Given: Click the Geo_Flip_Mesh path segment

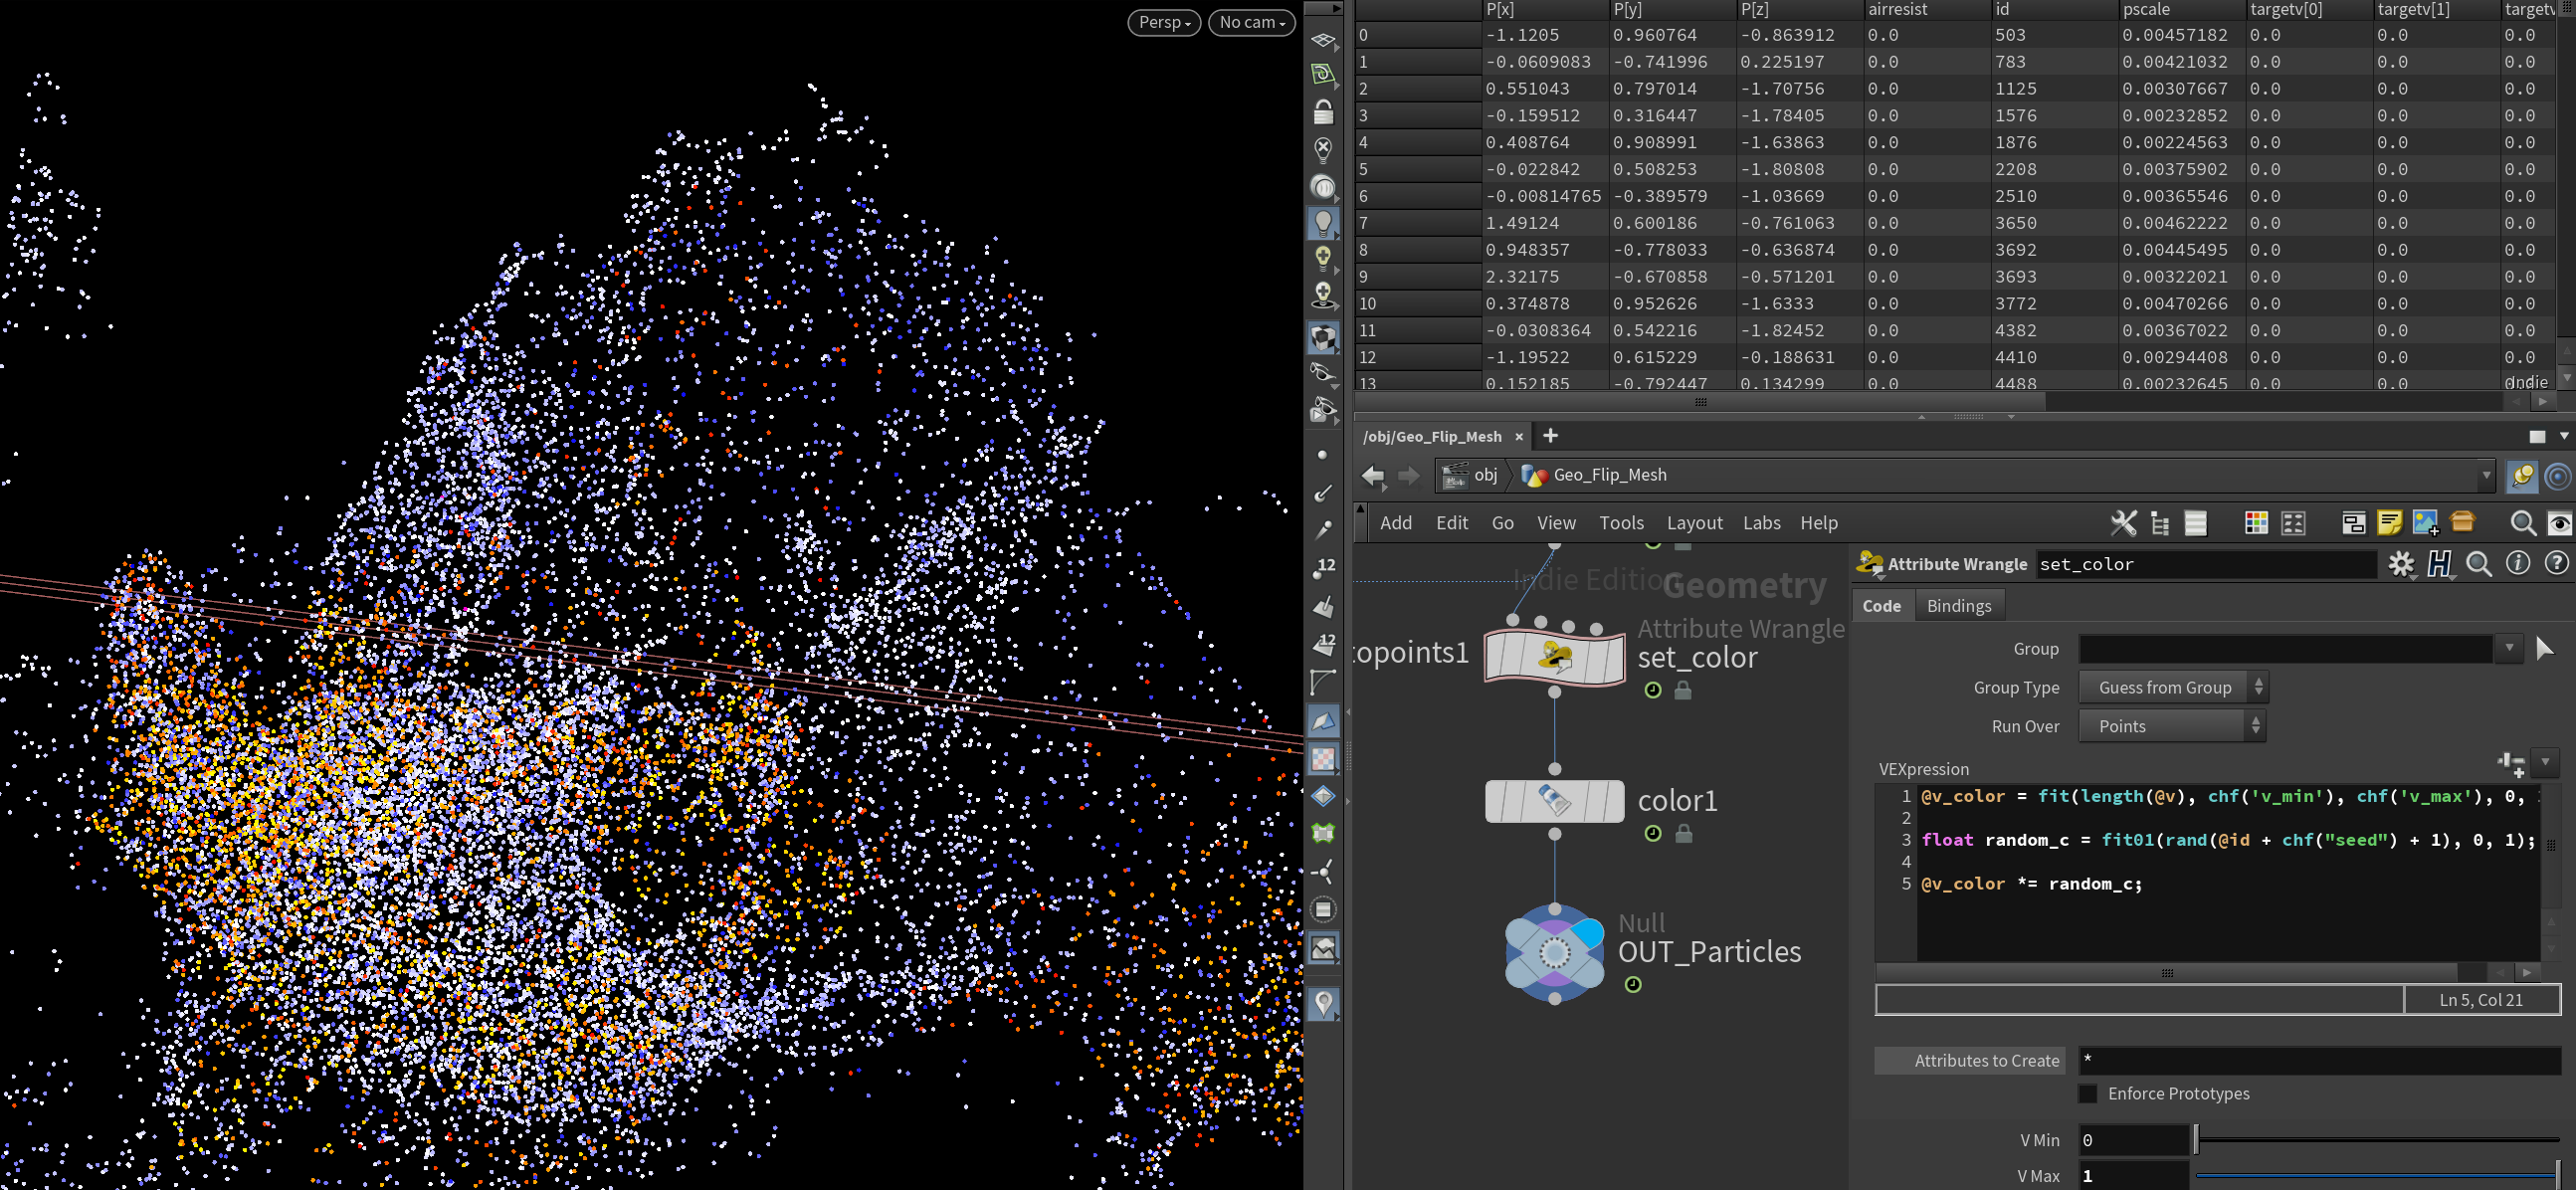Looking at the screenshot, I should [1594, 475].
